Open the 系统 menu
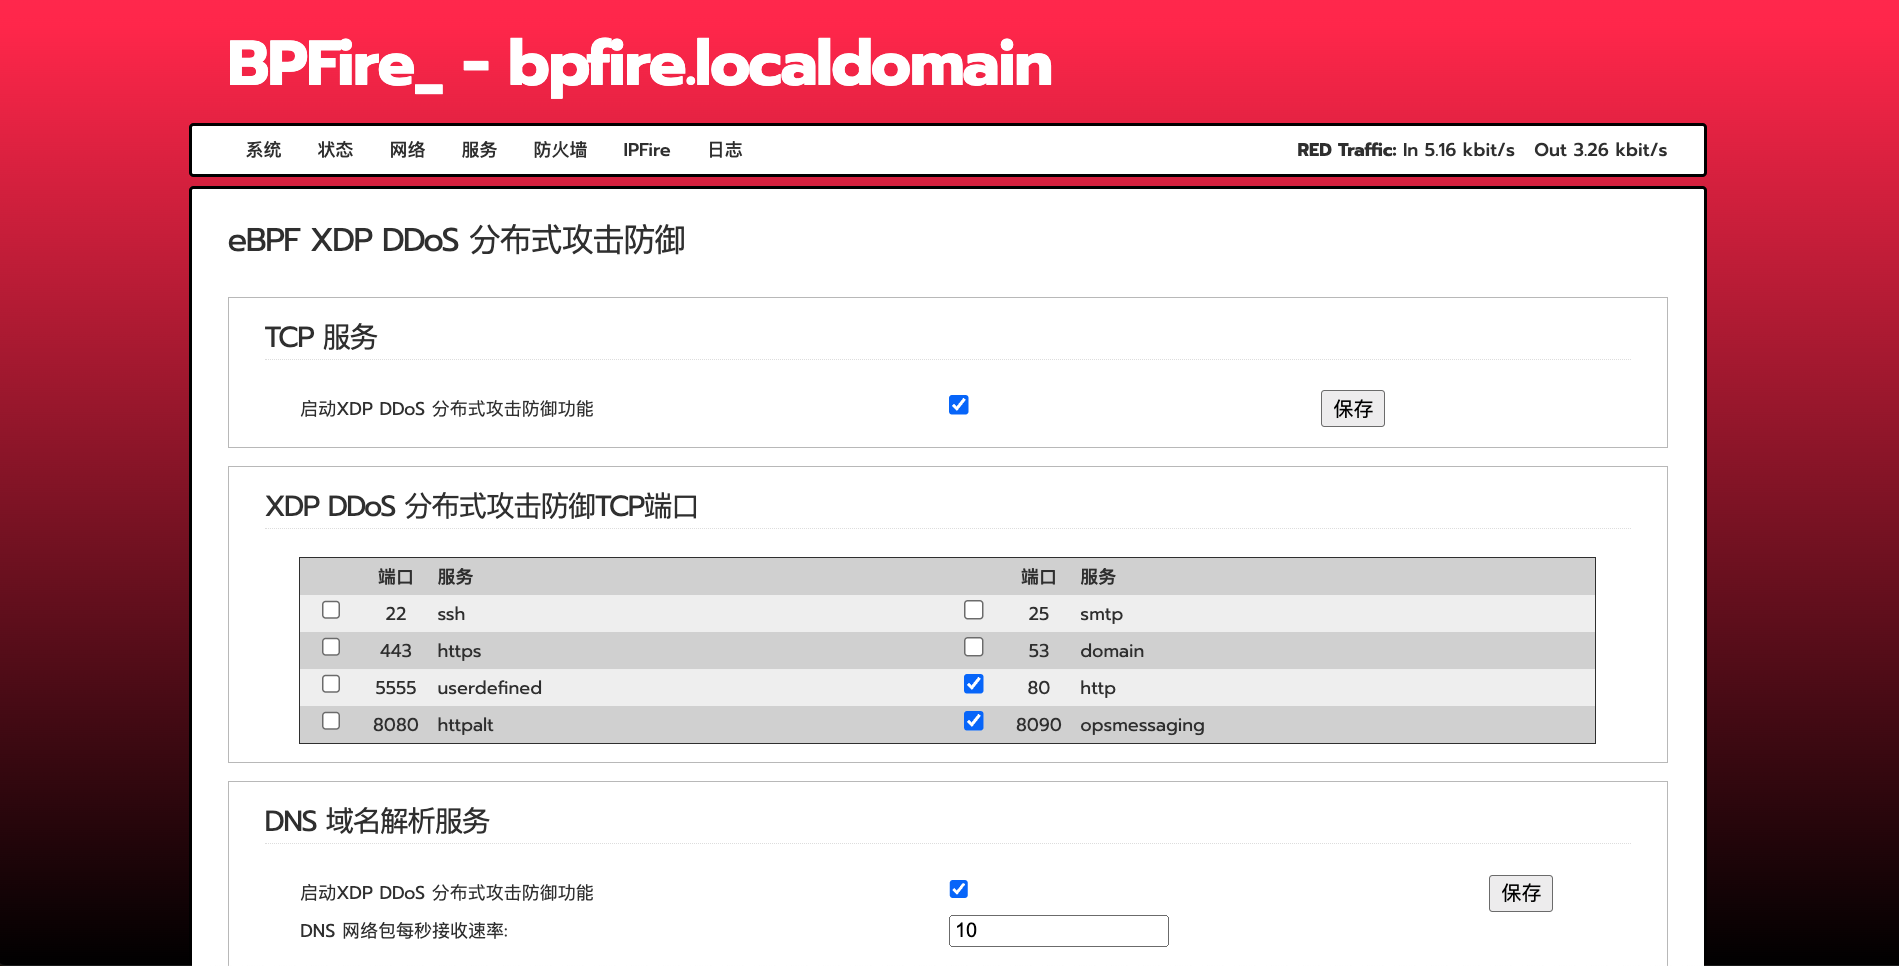This screenshot has height=966, width=1899. [263, 150]
